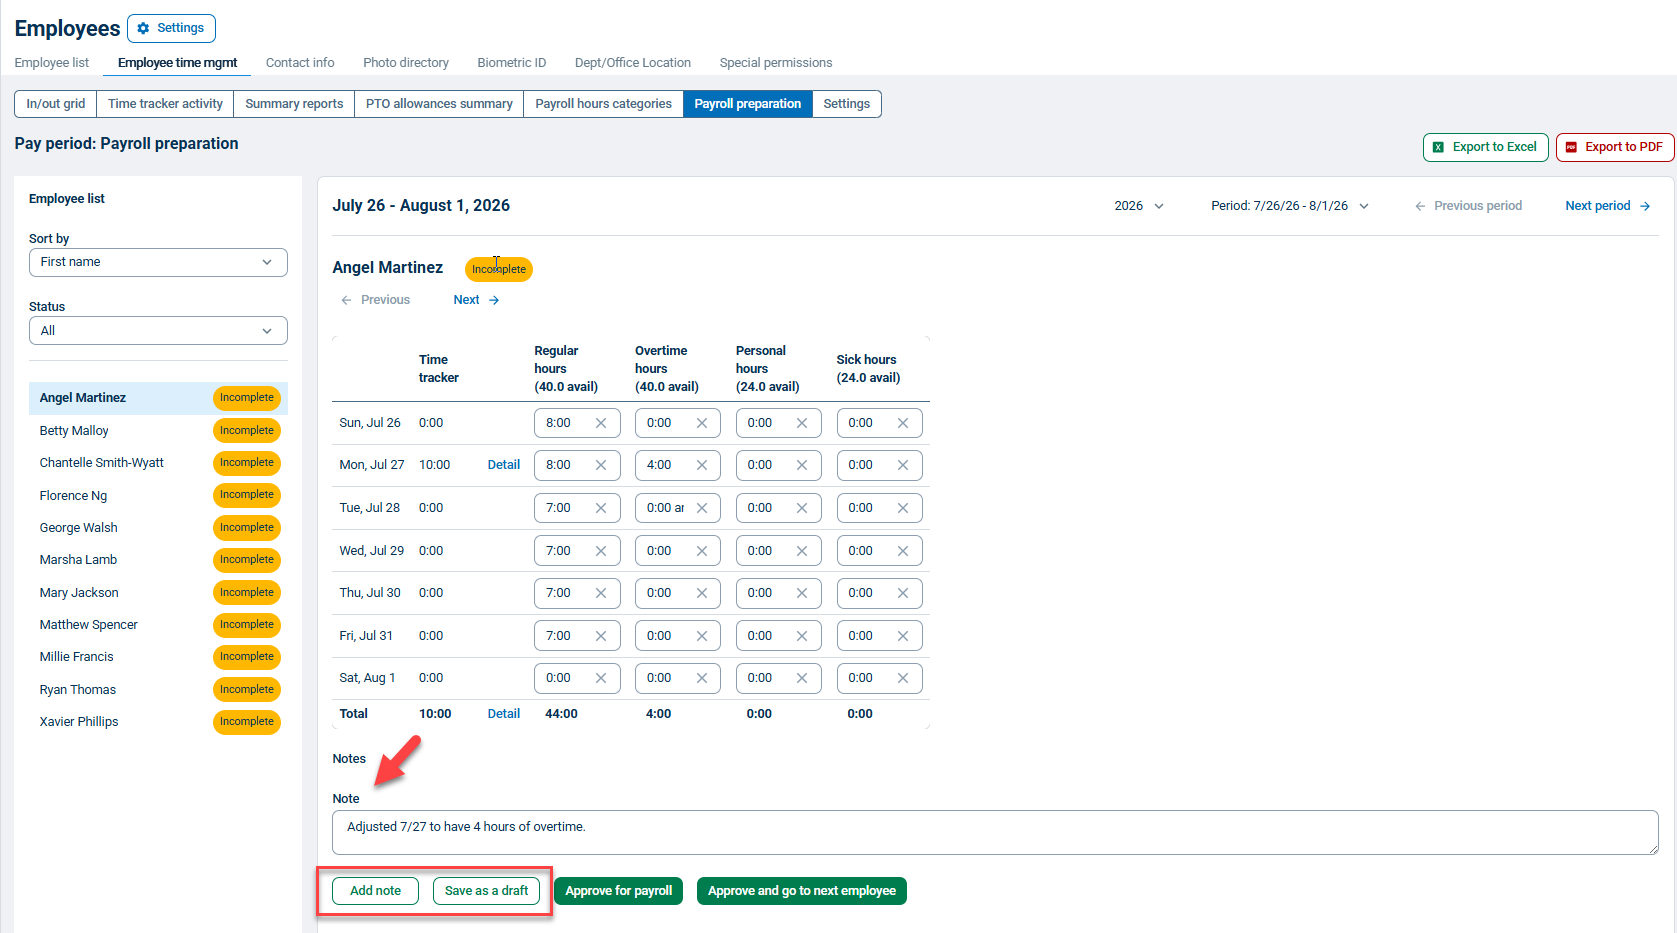Go to Next period

[x=1608, y=206]
